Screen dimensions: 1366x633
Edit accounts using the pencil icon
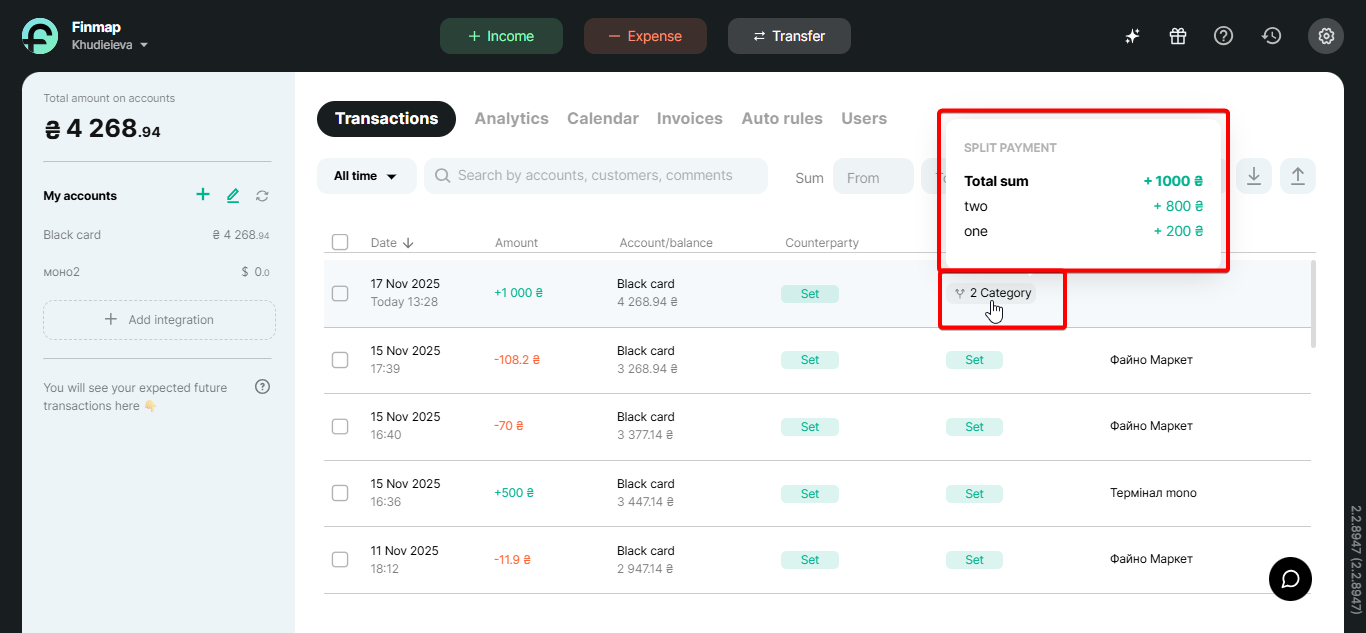(x=233, y=196)
